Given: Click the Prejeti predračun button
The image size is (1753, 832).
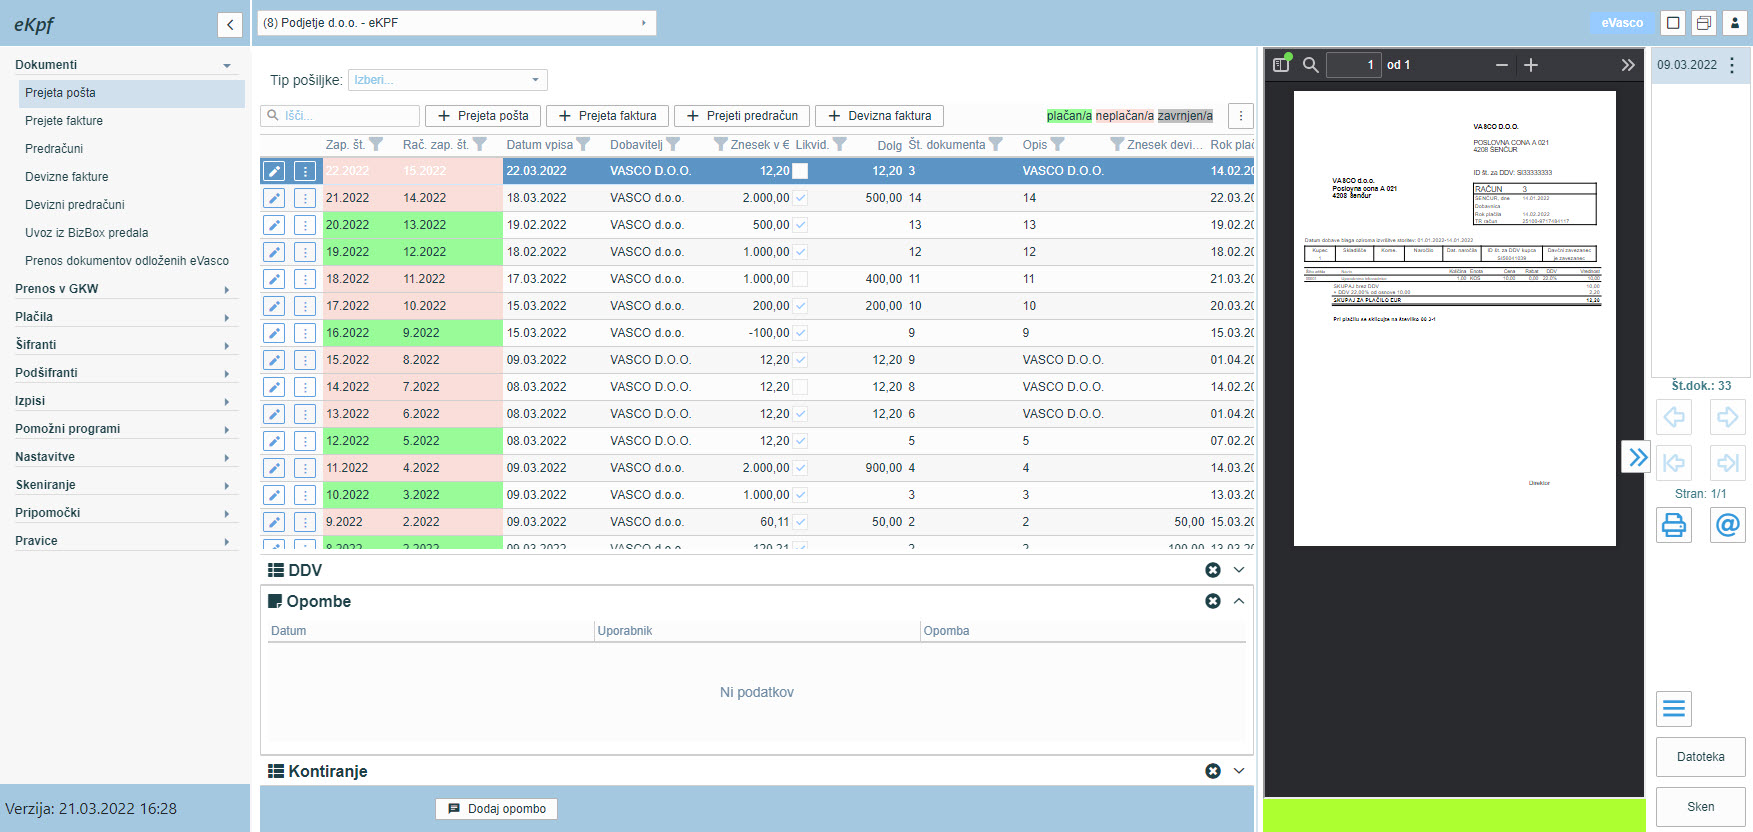Looking at the screenshot, I should (x=742, y=116).
